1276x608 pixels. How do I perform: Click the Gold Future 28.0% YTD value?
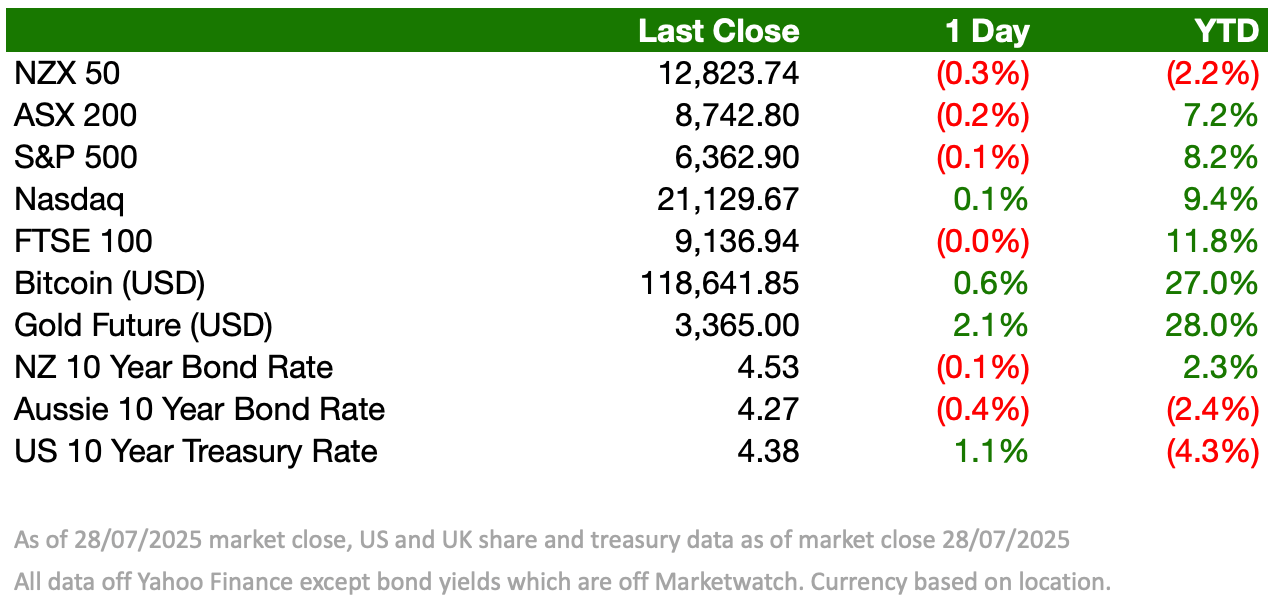click(x=1211, y=325)
